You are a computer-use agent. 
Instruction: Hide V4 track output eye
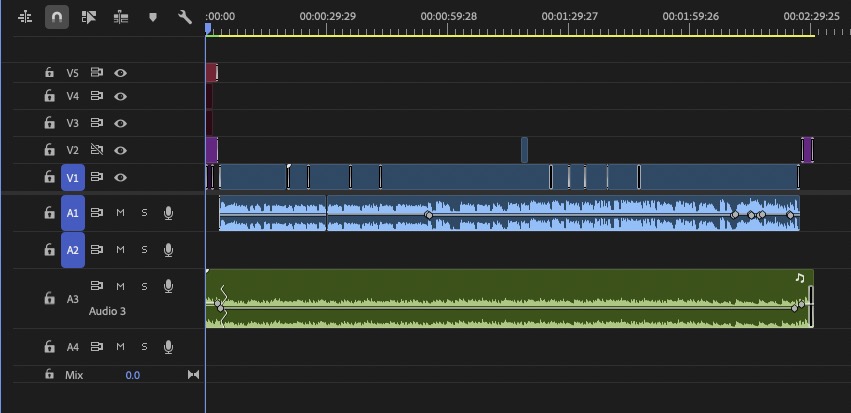click(x=120, y=97)
